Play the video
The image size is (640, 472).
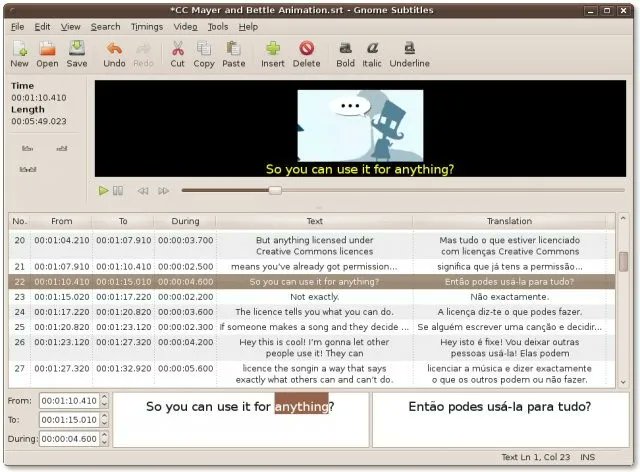[x=103, y=191]
